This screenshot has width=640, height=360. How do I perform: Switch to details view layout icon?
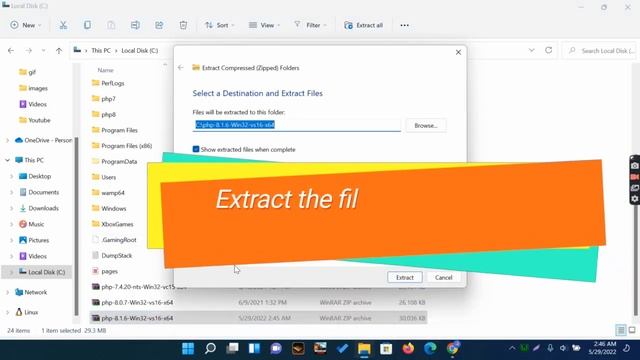pyautogui.click(x=621, y=330)
